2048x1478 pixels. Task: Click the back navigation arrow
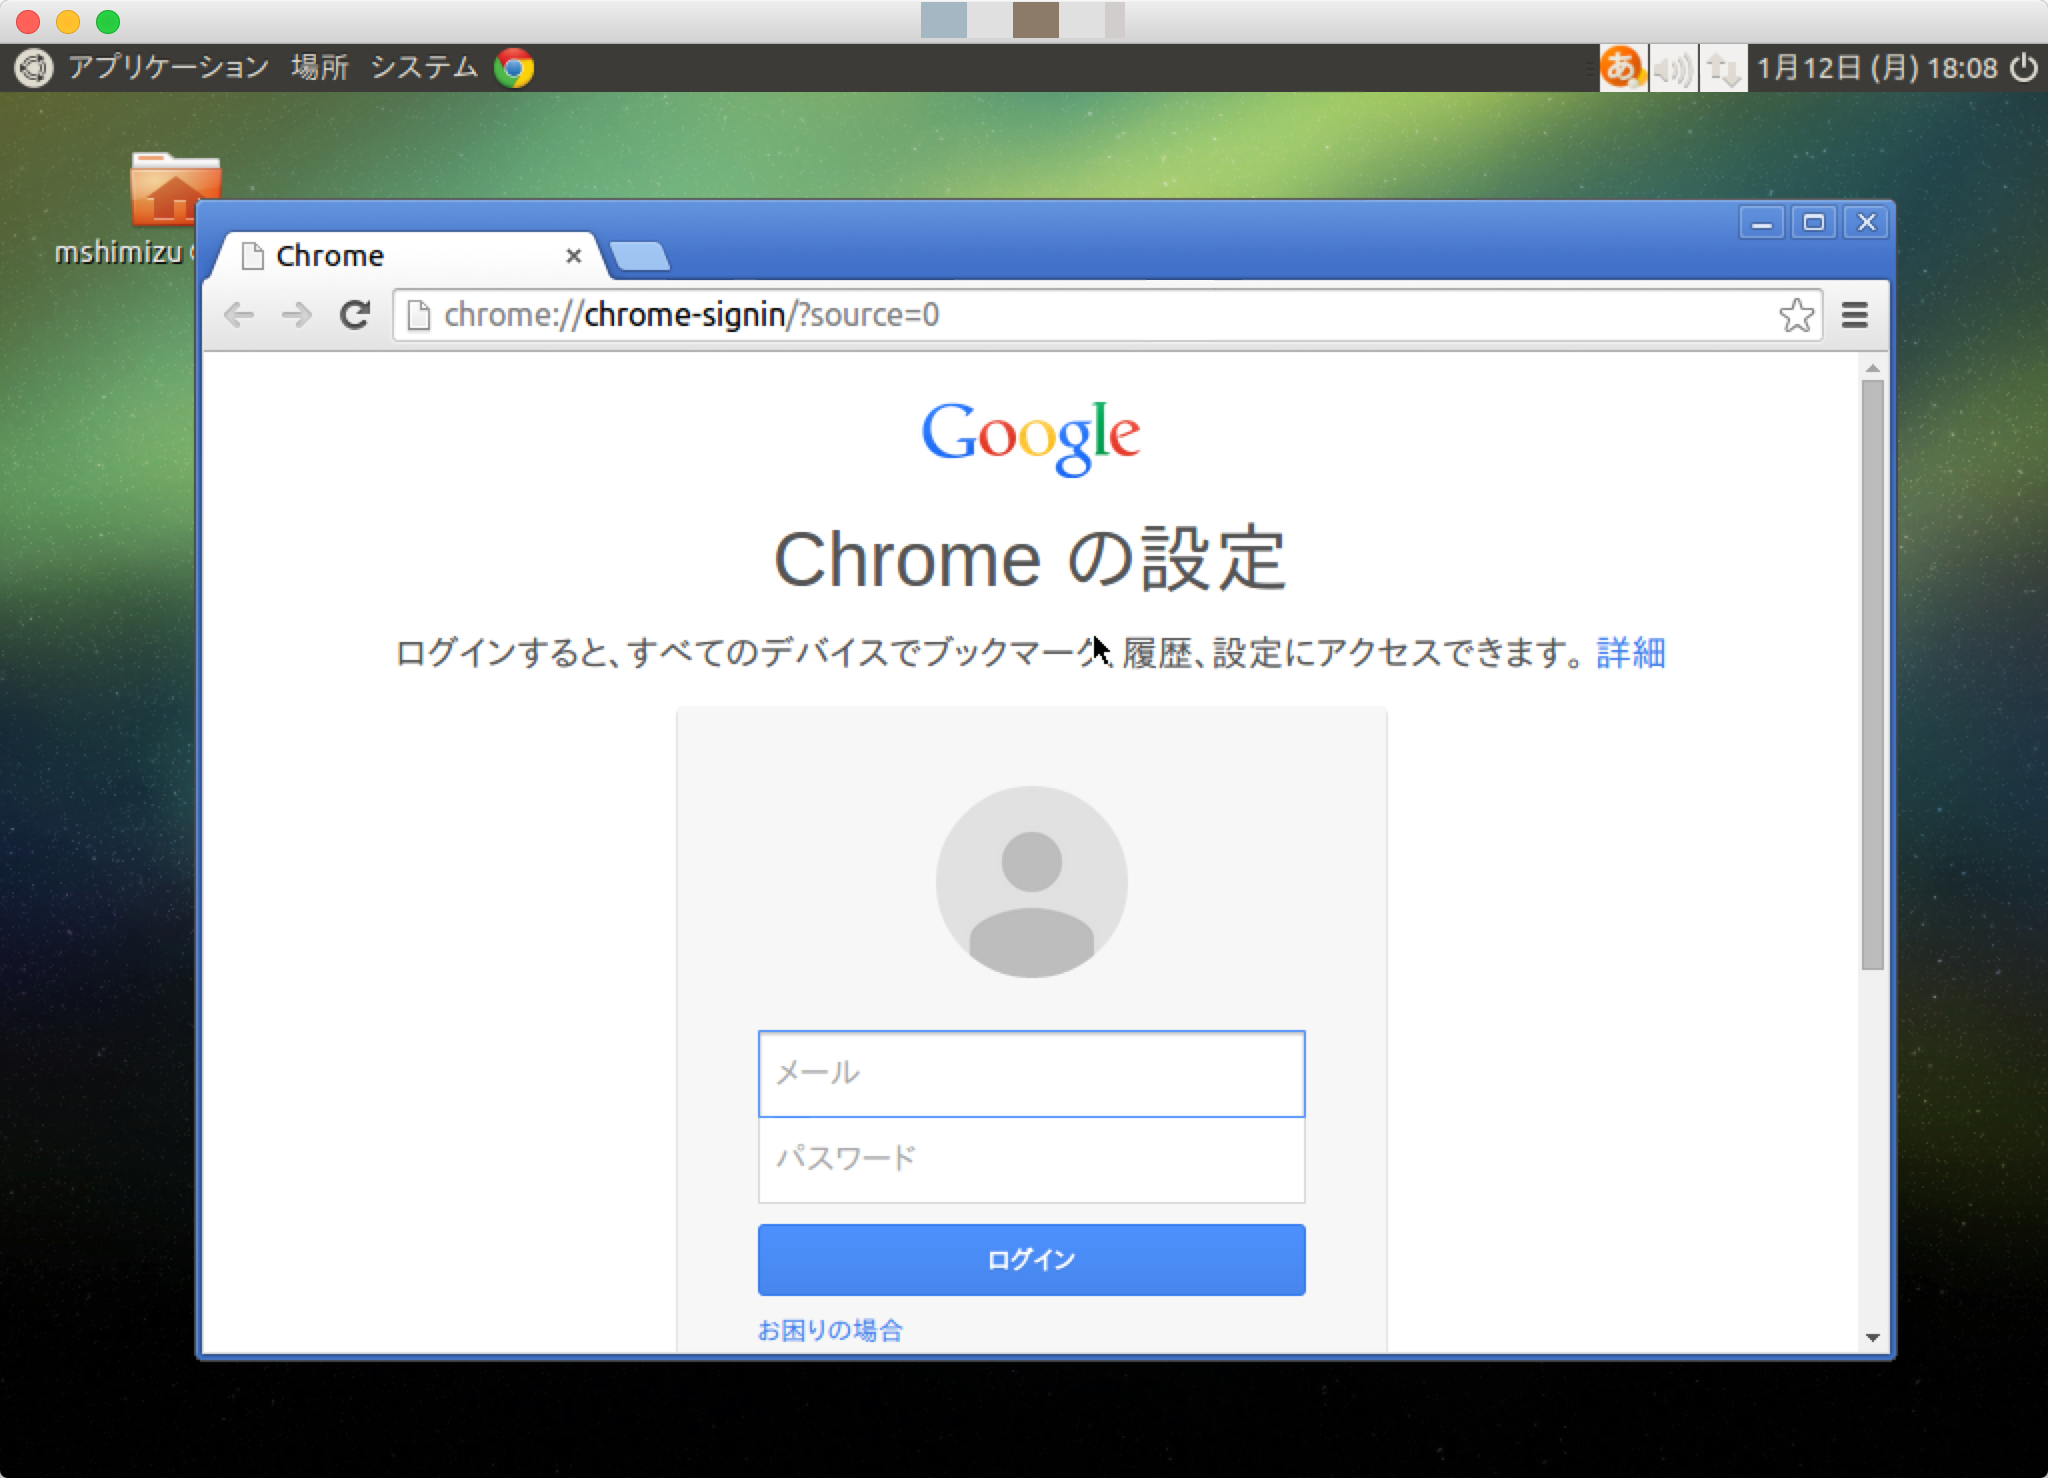pos(240,315)
